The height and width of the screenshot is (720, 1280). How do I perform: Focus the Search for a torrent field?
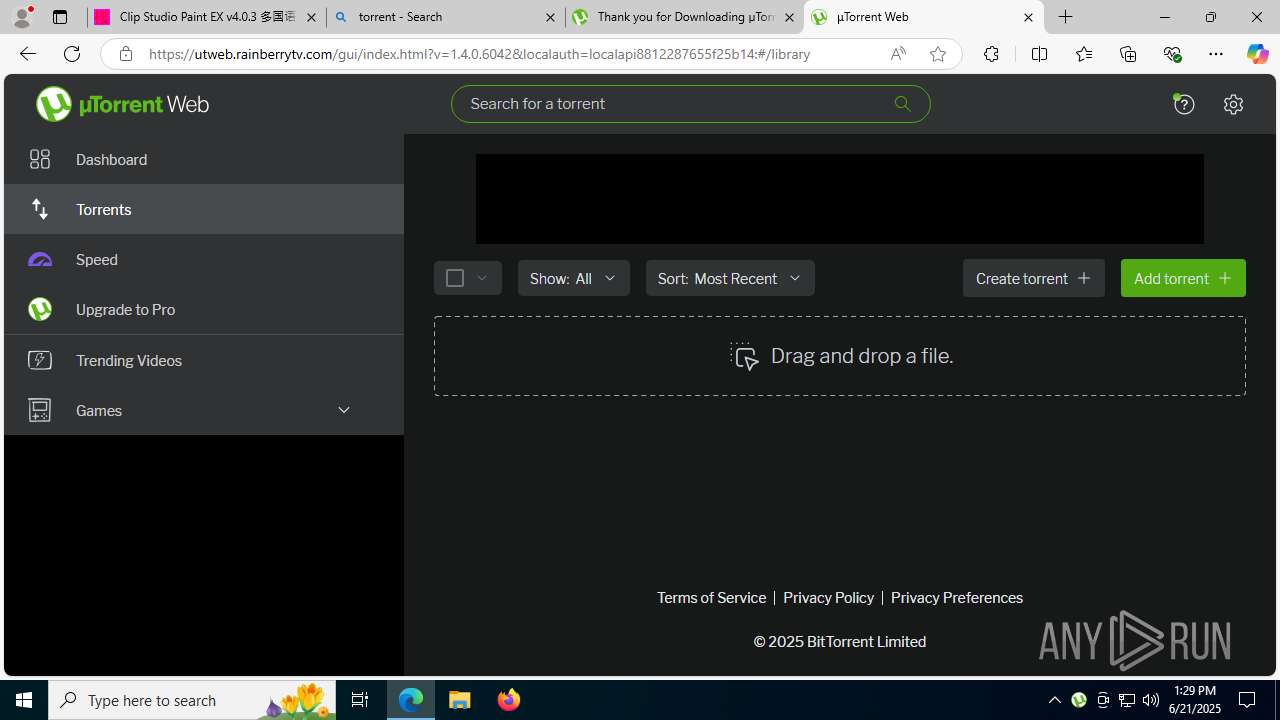690,104
